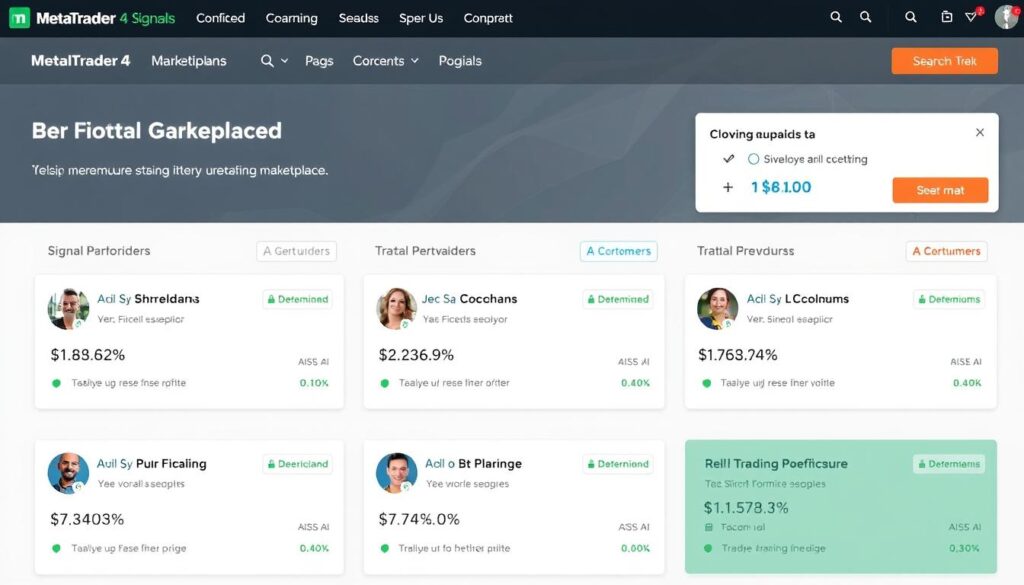Expand the Corcents dropdown menu

point(385,61)
